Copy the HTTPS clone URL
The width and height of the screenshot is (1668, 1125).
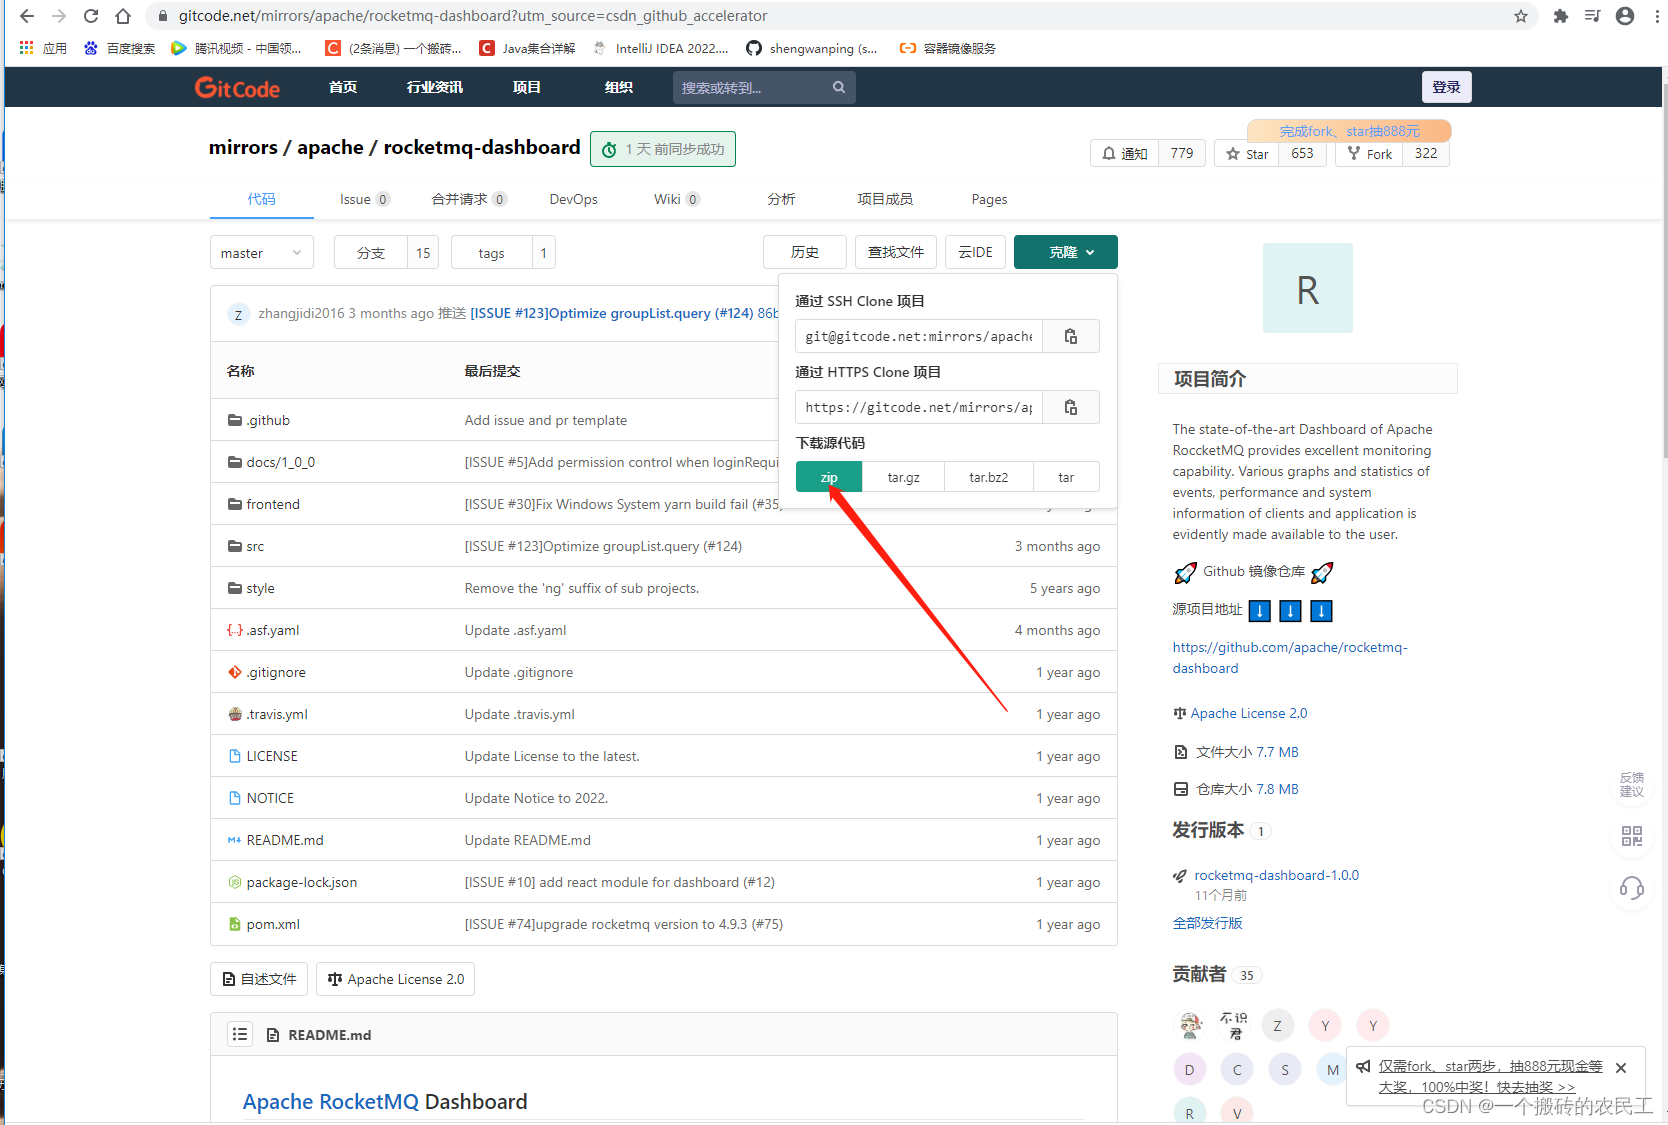(1071, 407)
